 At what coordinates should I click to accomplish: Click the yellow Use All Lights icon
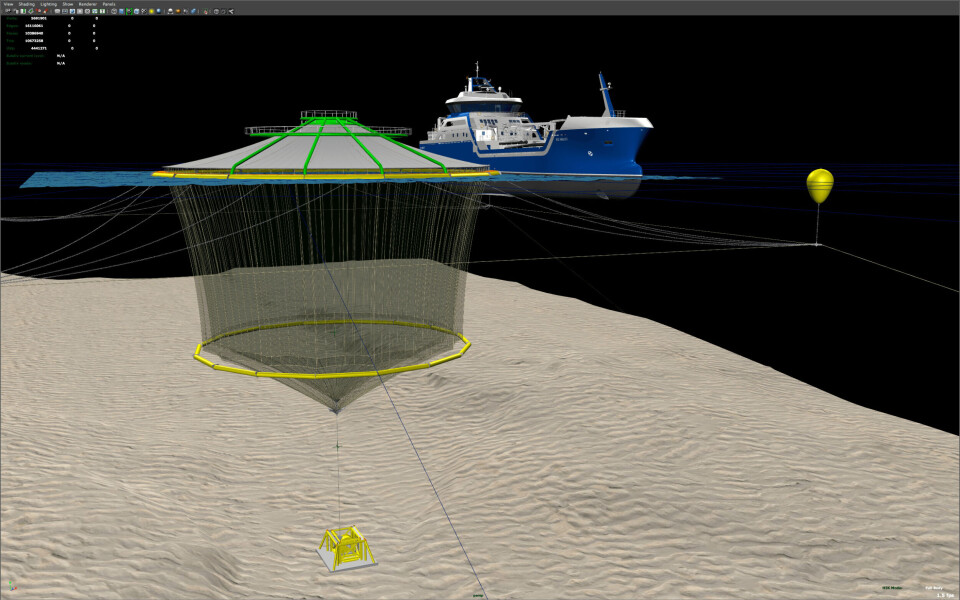tap(151, 11)
